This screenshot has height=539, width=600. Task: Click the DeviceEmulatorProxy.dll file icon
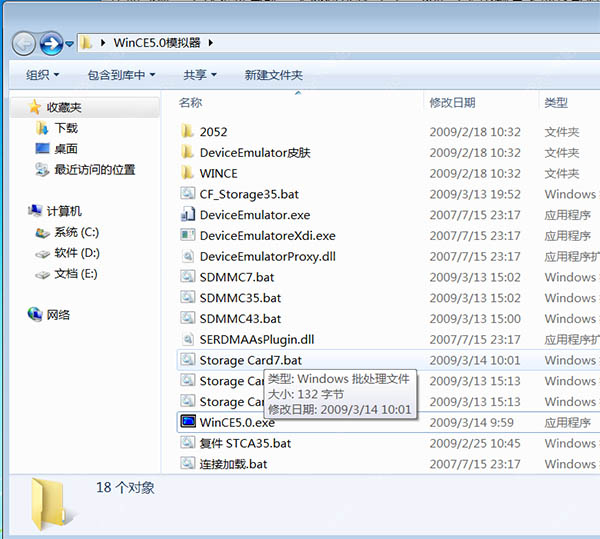point(188,256)
